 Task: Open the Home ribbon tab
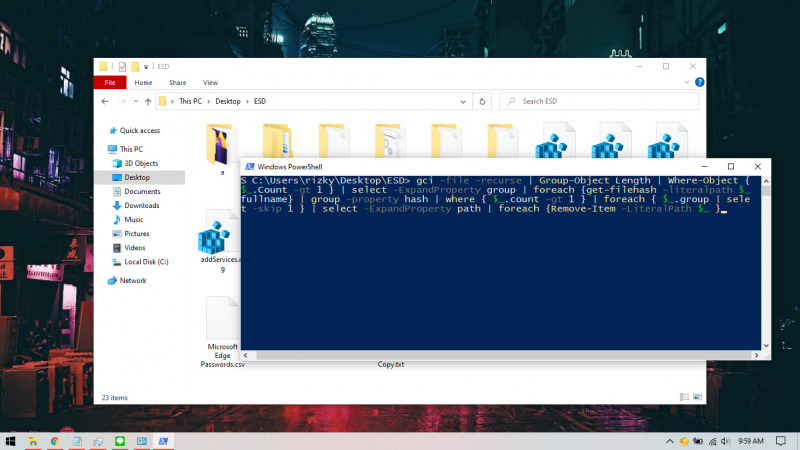click(143, 82)
